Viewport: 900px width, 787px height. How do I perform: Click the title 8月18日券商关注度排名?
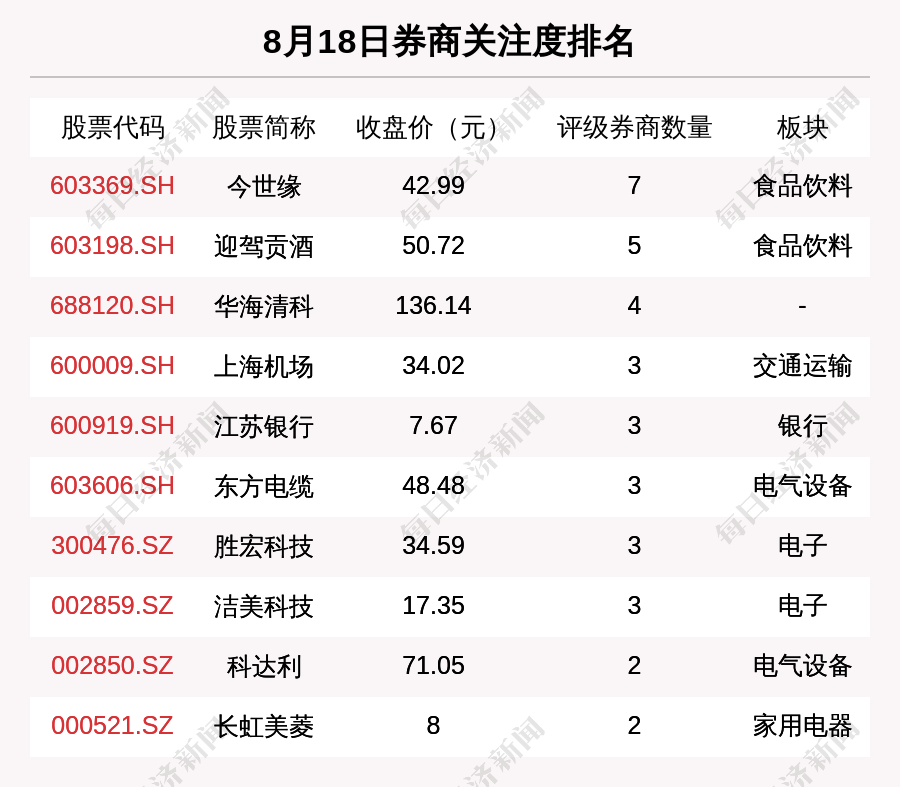tap(448, 42)
